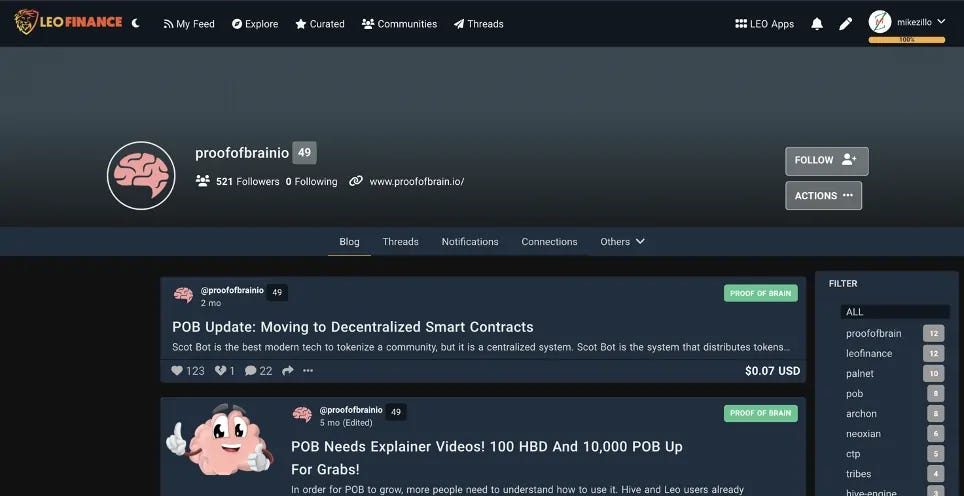The image size is (964, 496).
Task: Open the LeoFinance logo home link
Action: [x=68, y=22]
